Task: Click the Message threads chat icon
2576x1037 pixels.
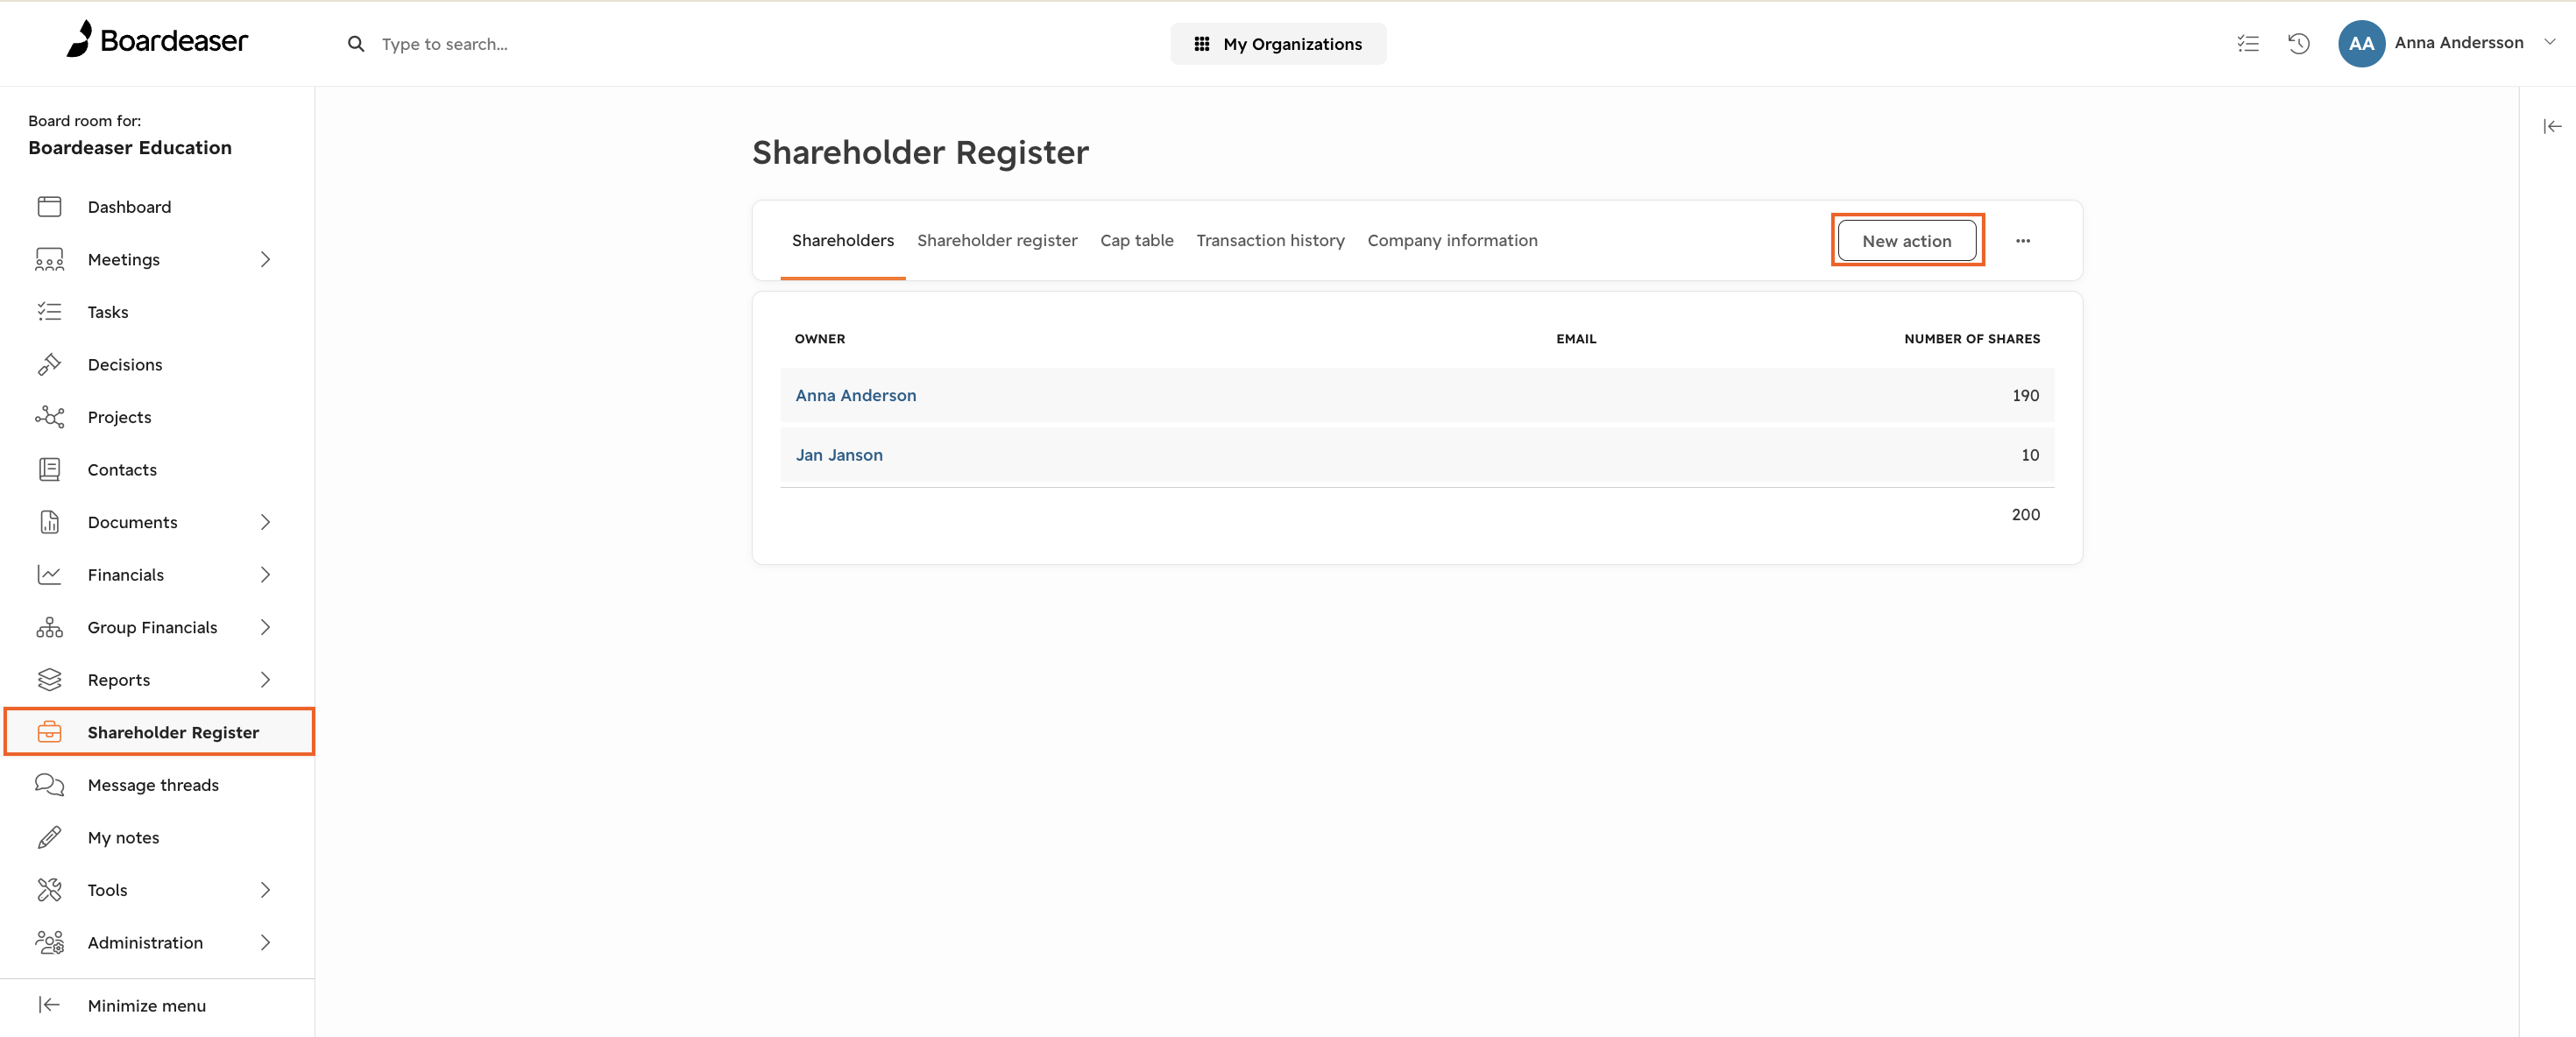Action: click(49, 785)
